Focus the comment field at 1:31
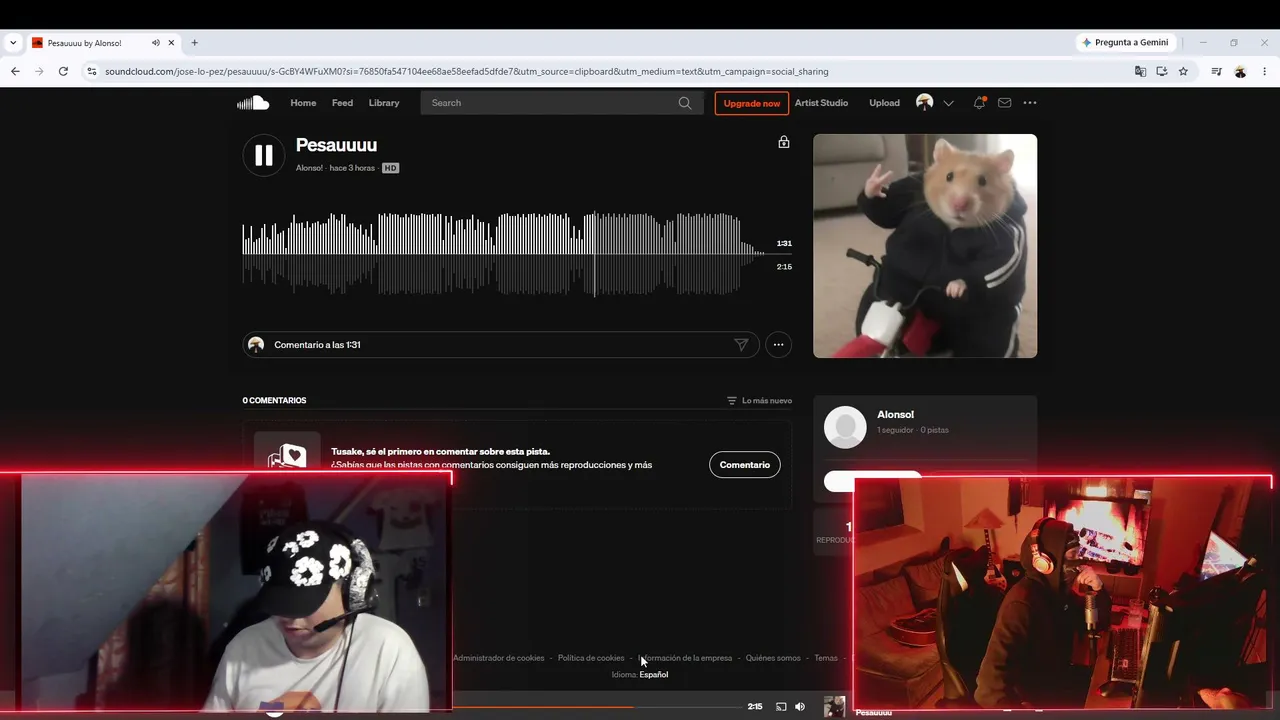The image size is (1280, 720). tap(501, 345)
